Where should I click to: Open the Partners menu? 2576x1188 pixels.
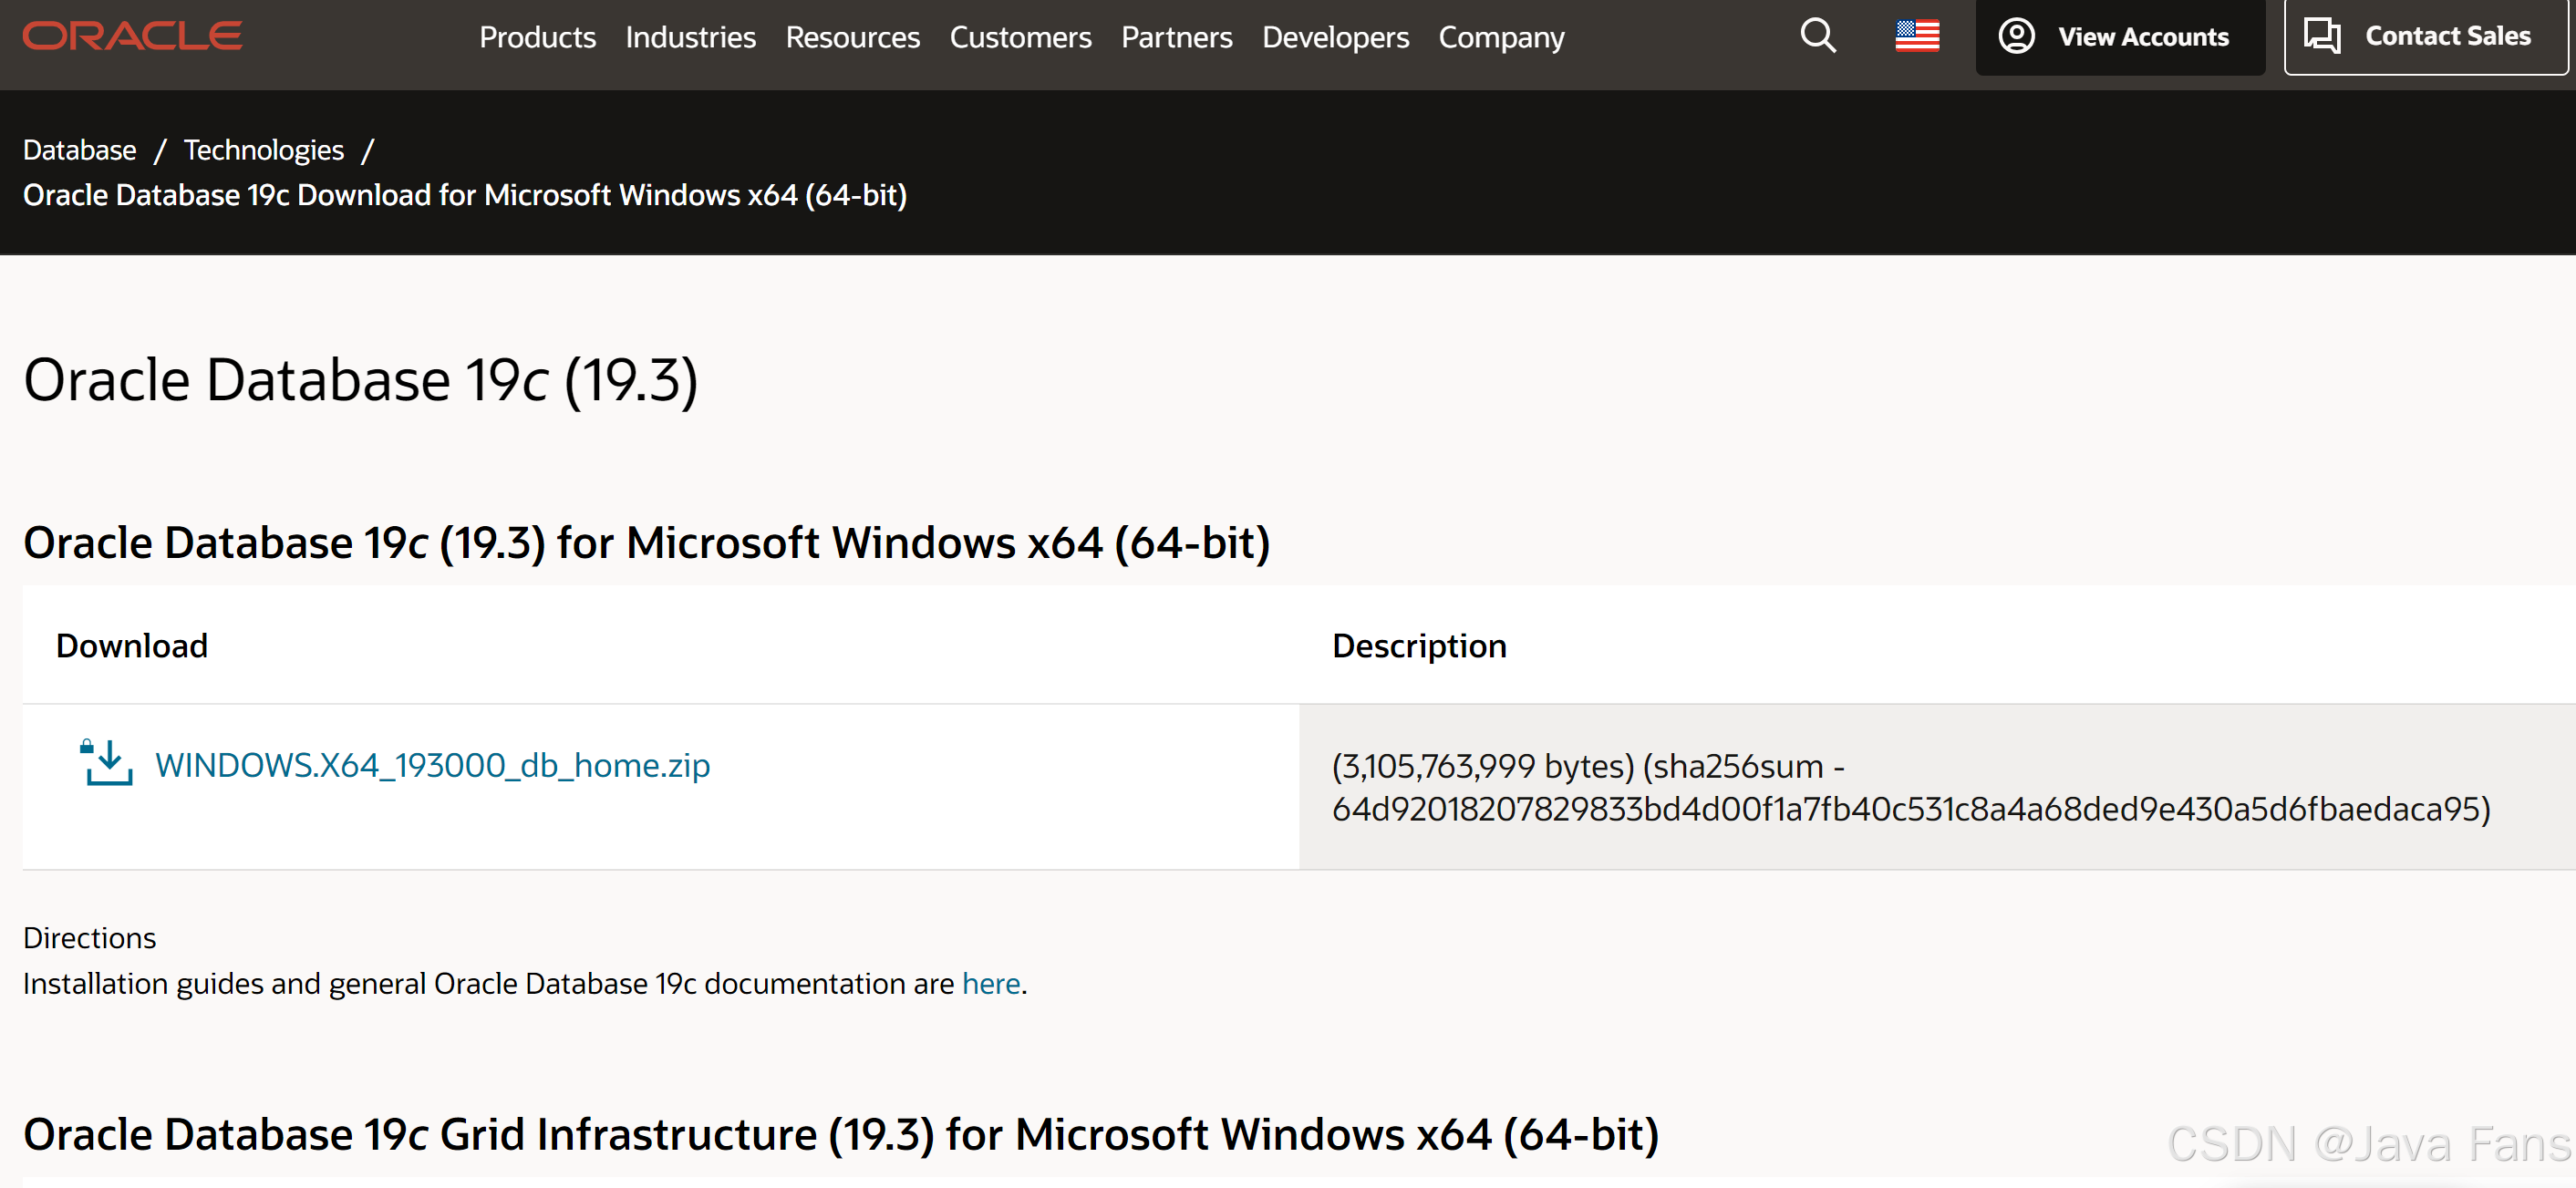[x=1176, y=37]
